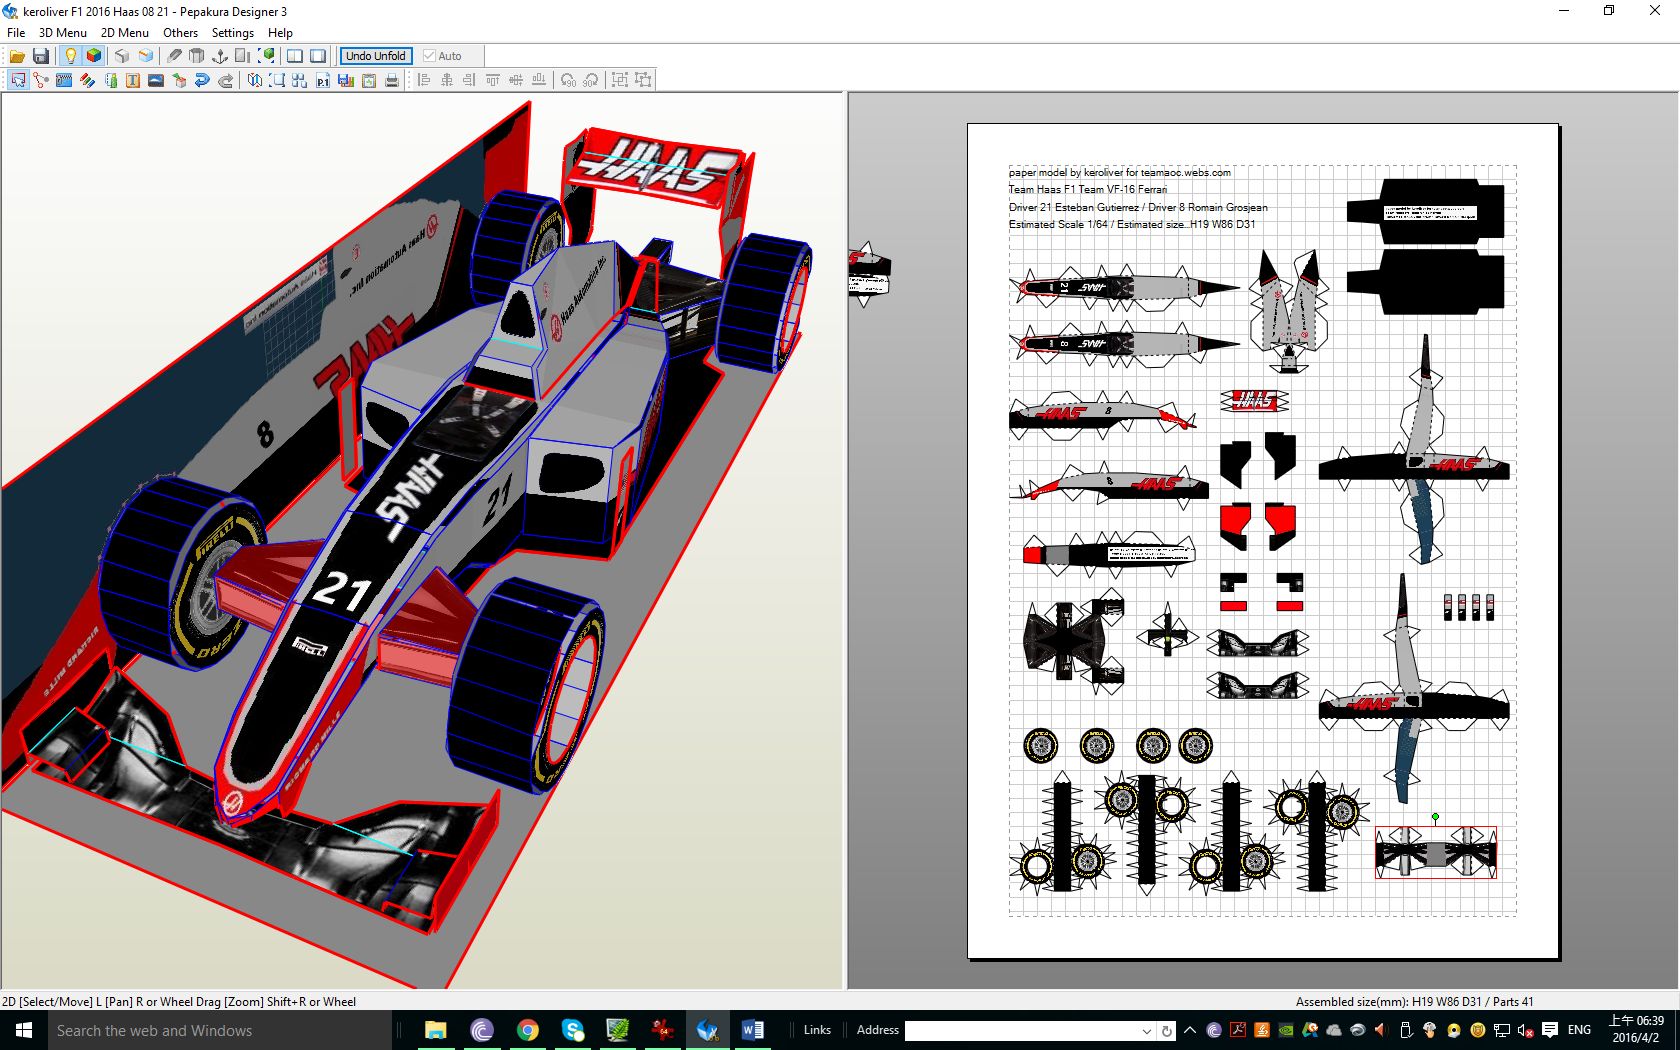Click the printer icon in toolbar

pos(392,80)
